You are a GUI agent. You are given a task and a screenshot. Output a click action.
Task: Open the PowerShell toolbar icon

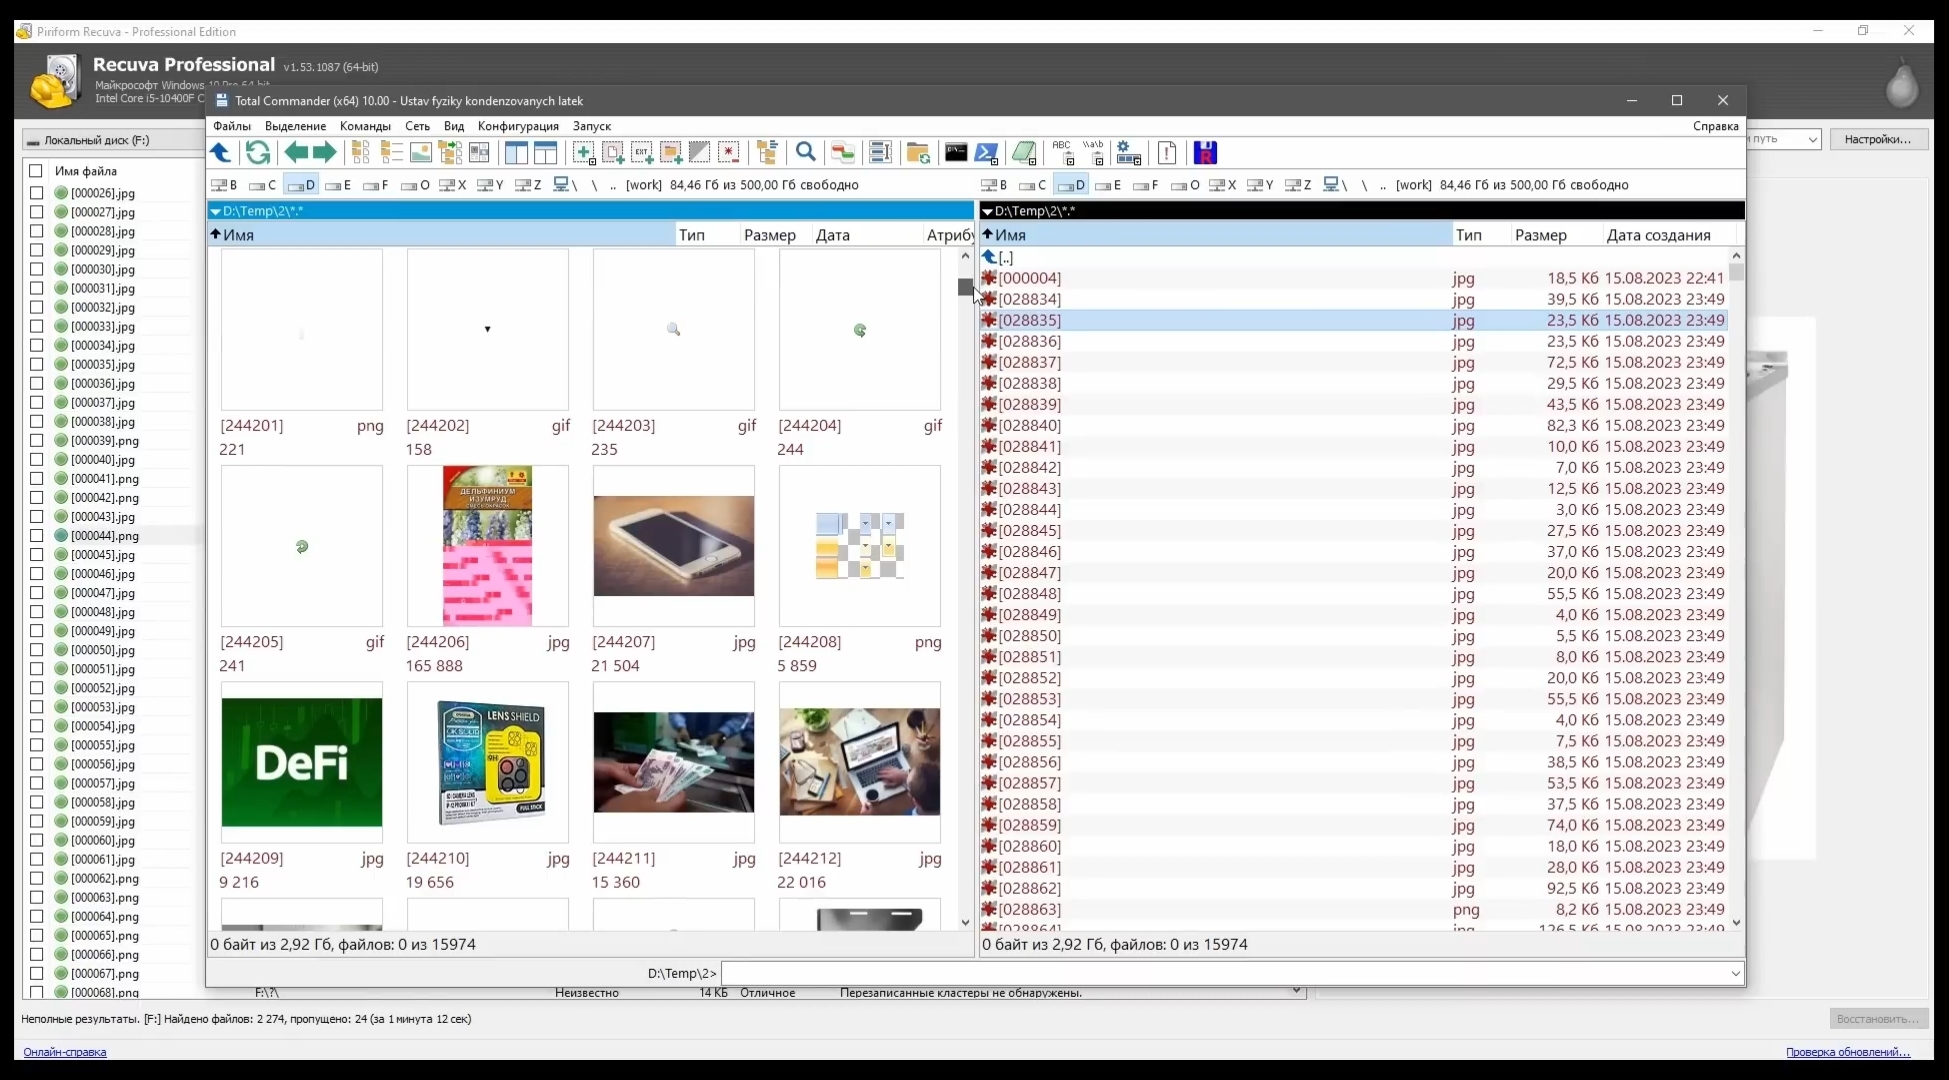coord(986,153)
